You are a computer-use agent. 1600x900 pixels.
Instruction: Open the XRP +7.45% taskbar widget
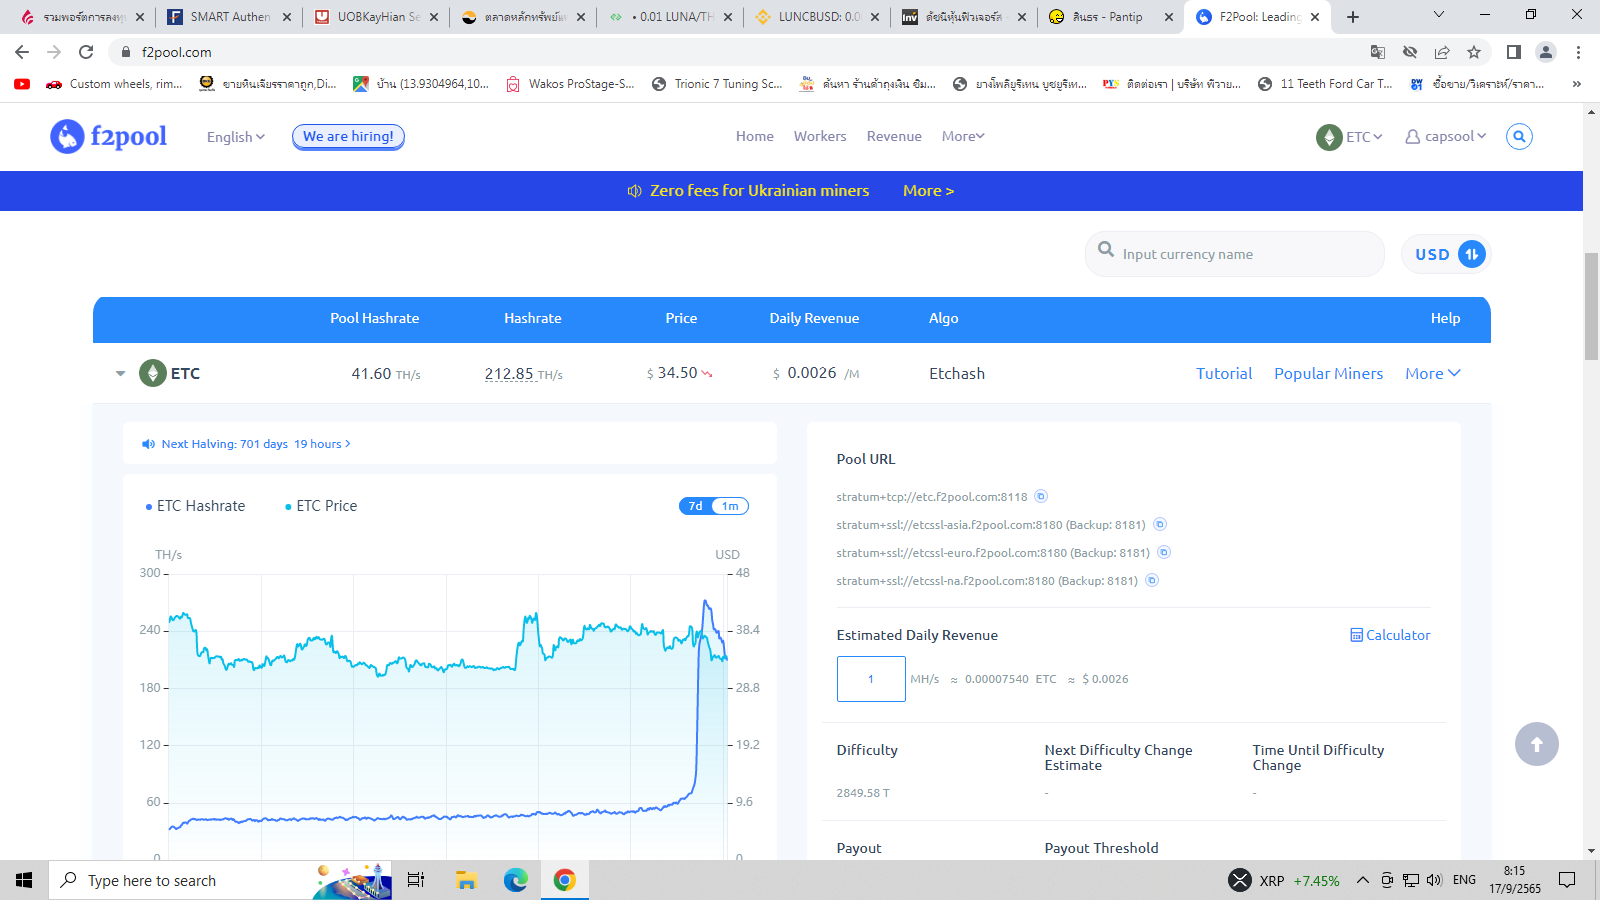(x=1284, y=880)
